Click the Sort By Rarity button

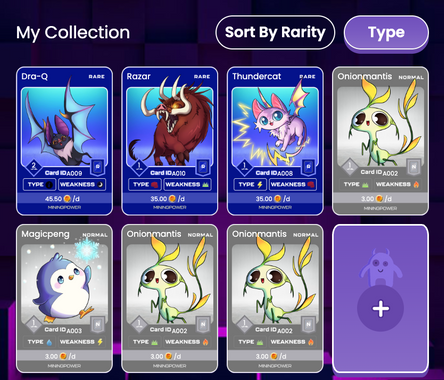(275, 32)
